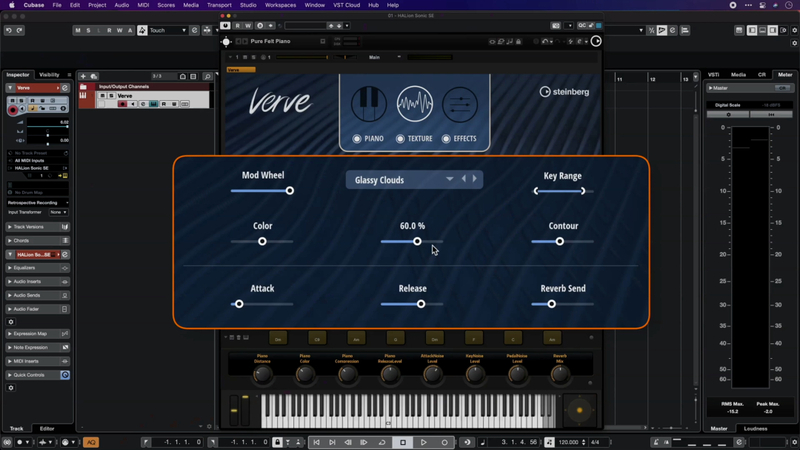Toggle record enable on Verve track row
Viewport: 800px width, 450px height.
tap(122, 104)
